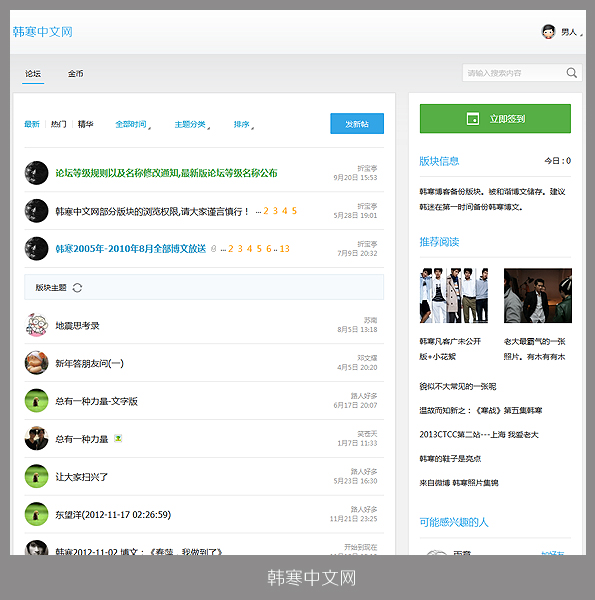
Task: Open avatar beside 韩寒2005年-2010年 post
Action: coord(36,249)
